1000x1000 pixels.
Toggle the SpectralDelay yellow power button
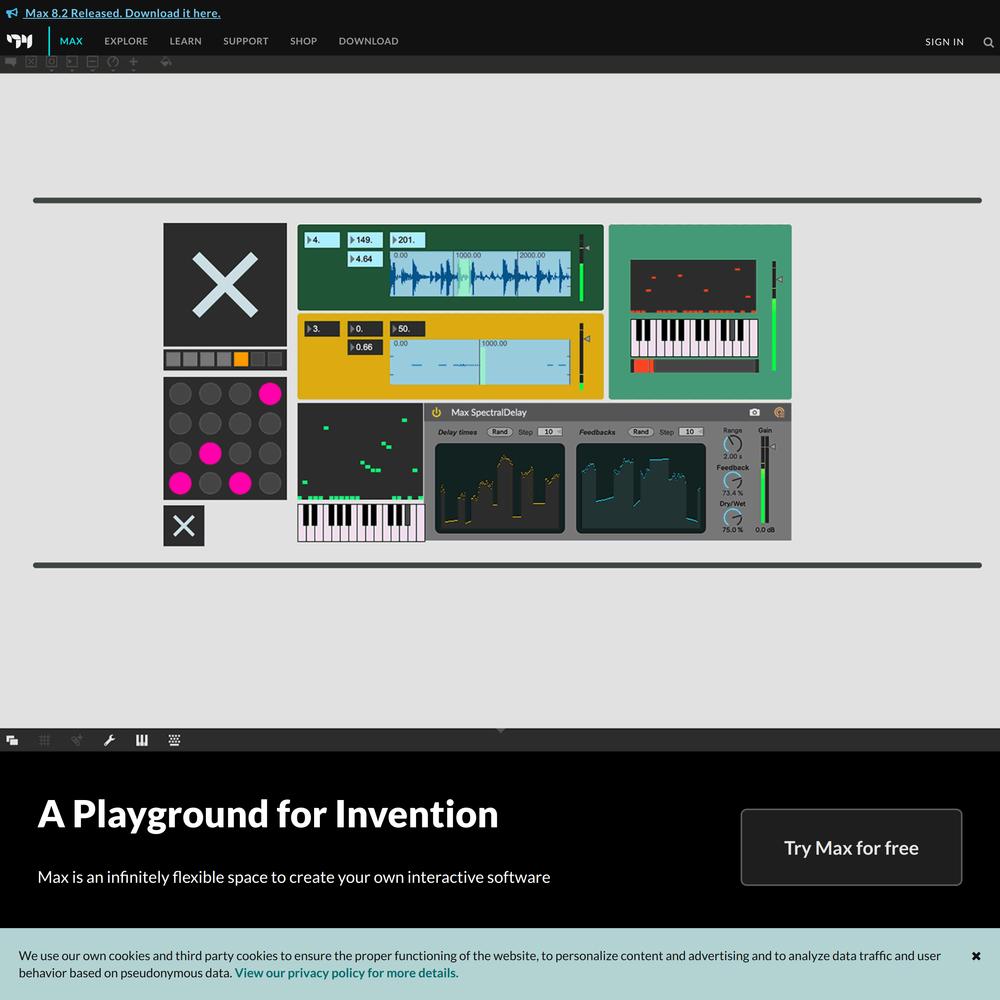436,413
